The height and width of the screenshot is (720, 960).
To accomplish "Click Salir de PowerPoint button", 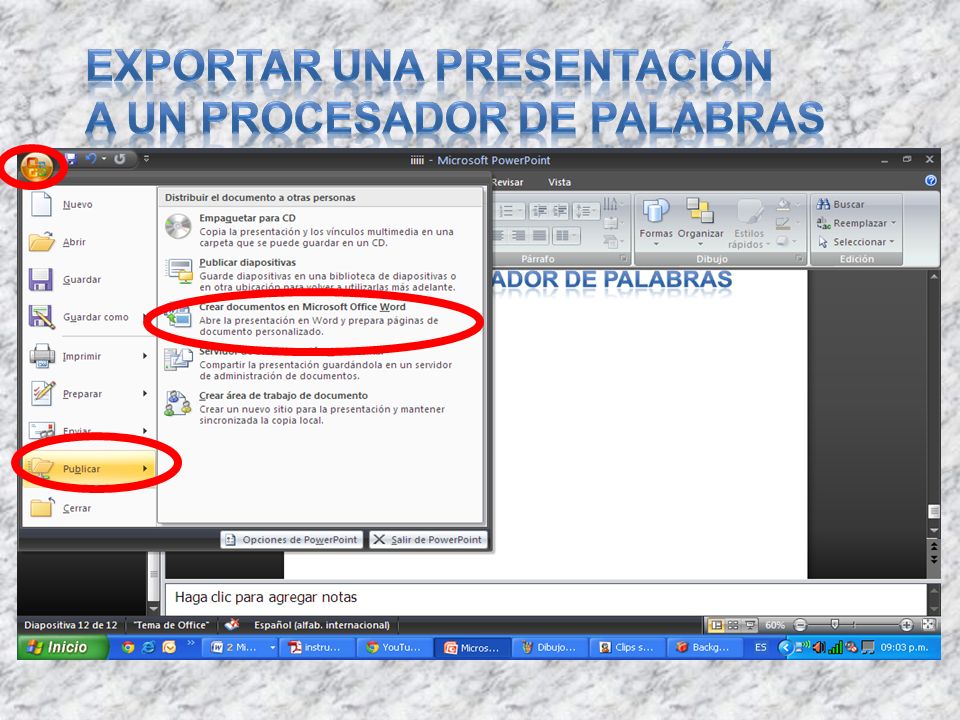I will tap(428, 539).
